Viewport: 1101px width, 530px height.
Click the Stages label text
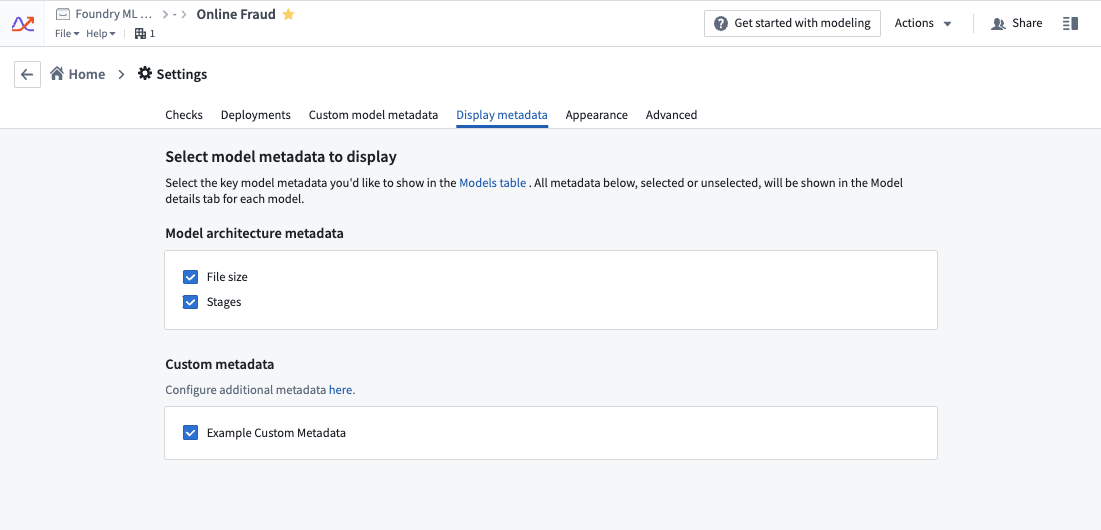(x=224, y=302)
